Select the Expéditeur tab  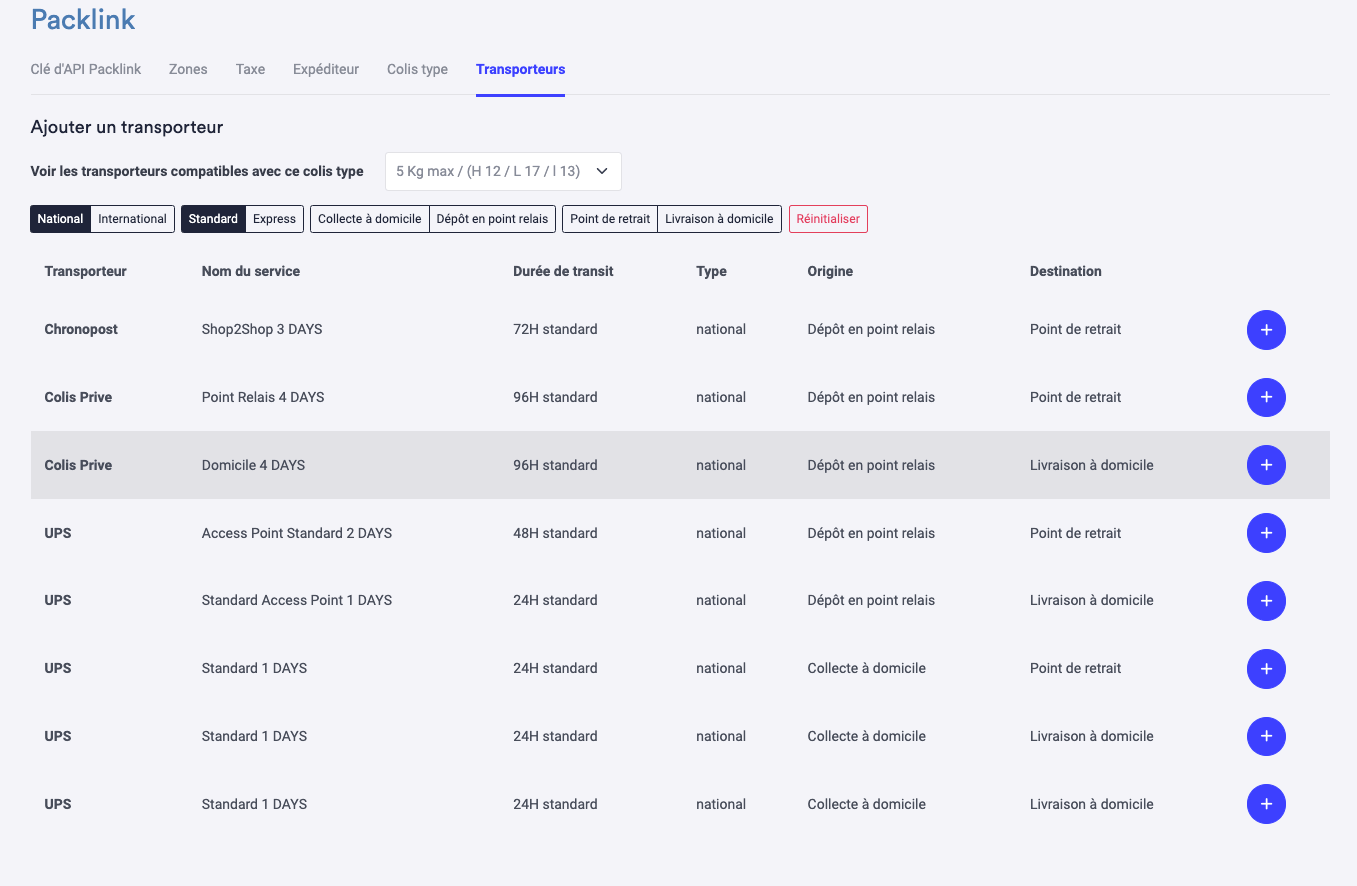(x=326, y=69)
